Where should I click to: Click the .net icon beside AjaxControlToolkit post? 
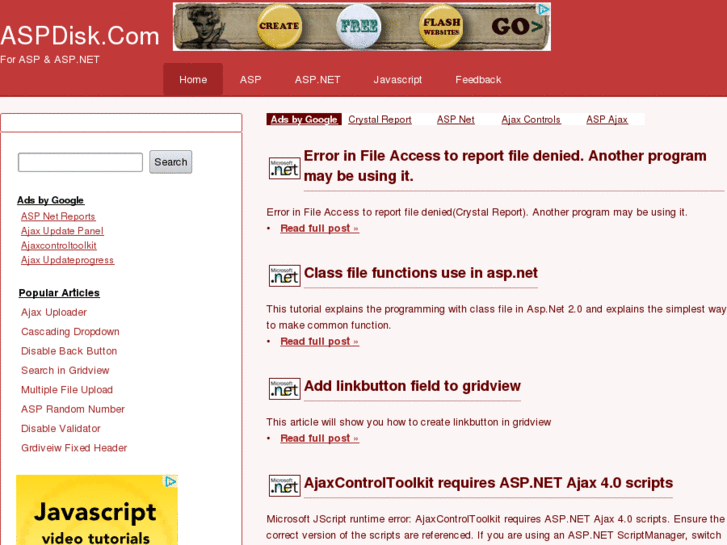(285, 486)
